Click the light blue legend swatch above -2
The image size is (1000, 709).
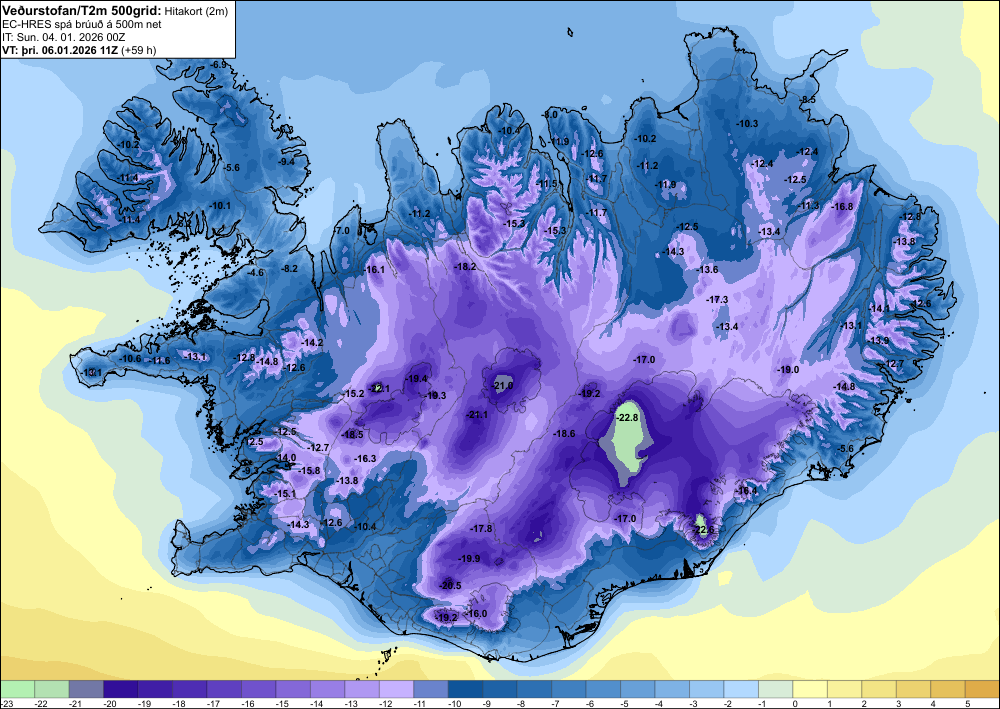[x=740, y=689]
